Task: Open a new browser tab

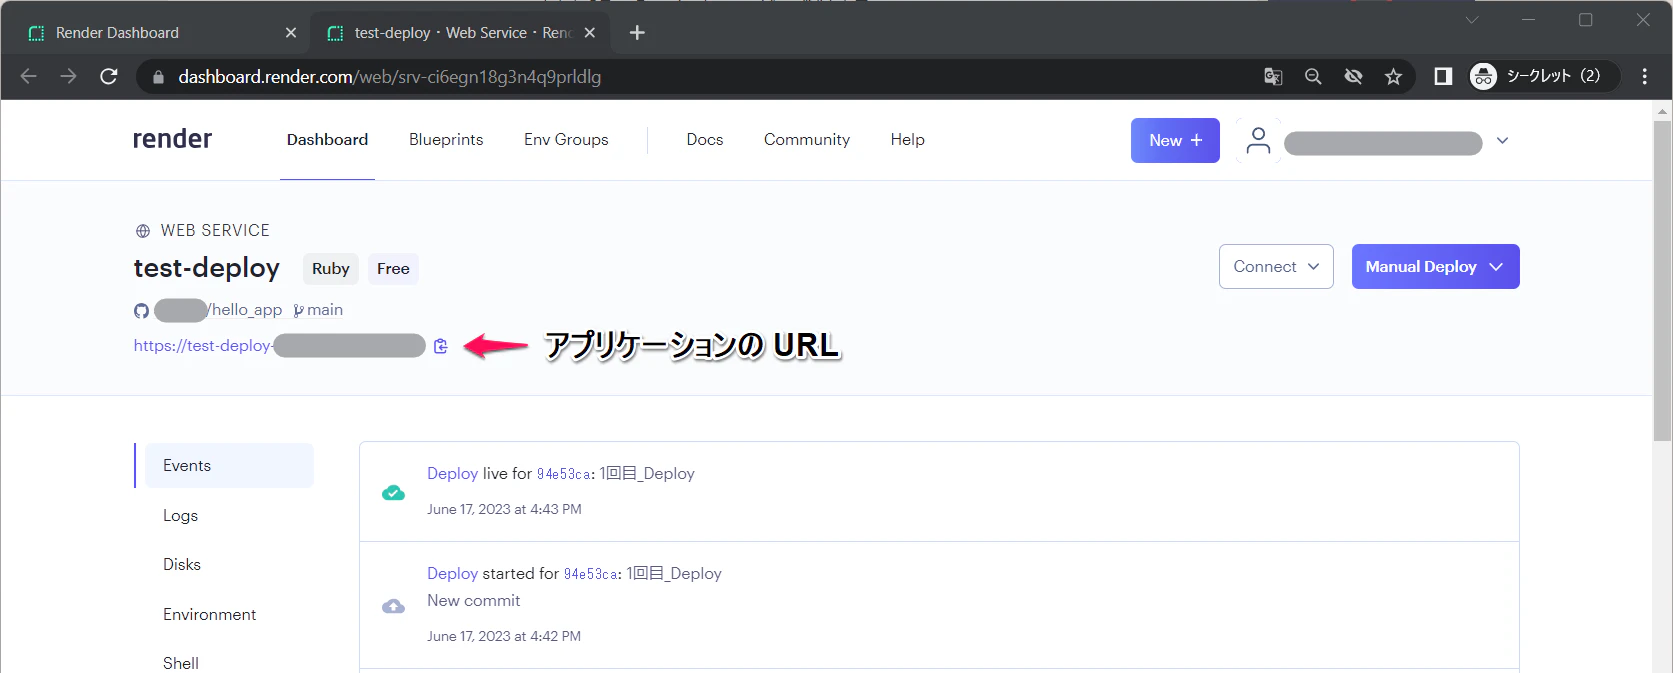Action: 637,33
